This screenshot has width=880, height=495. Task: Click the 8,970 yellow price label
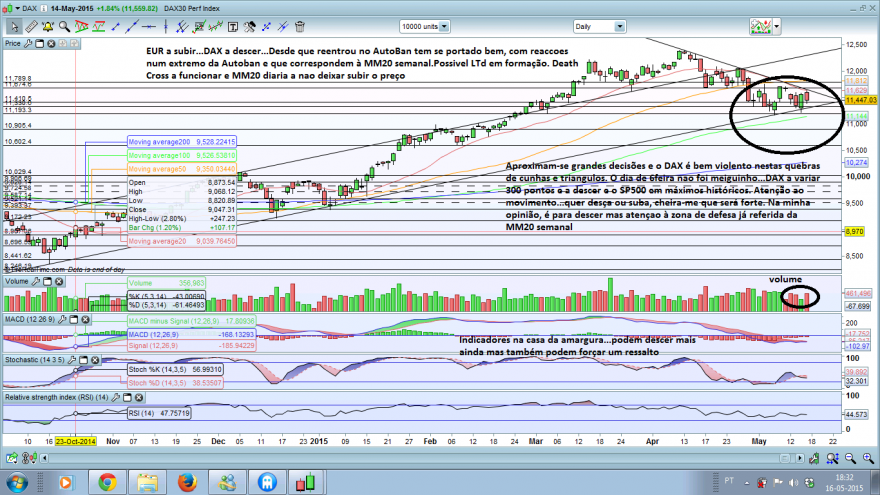[x=854, y=231]
